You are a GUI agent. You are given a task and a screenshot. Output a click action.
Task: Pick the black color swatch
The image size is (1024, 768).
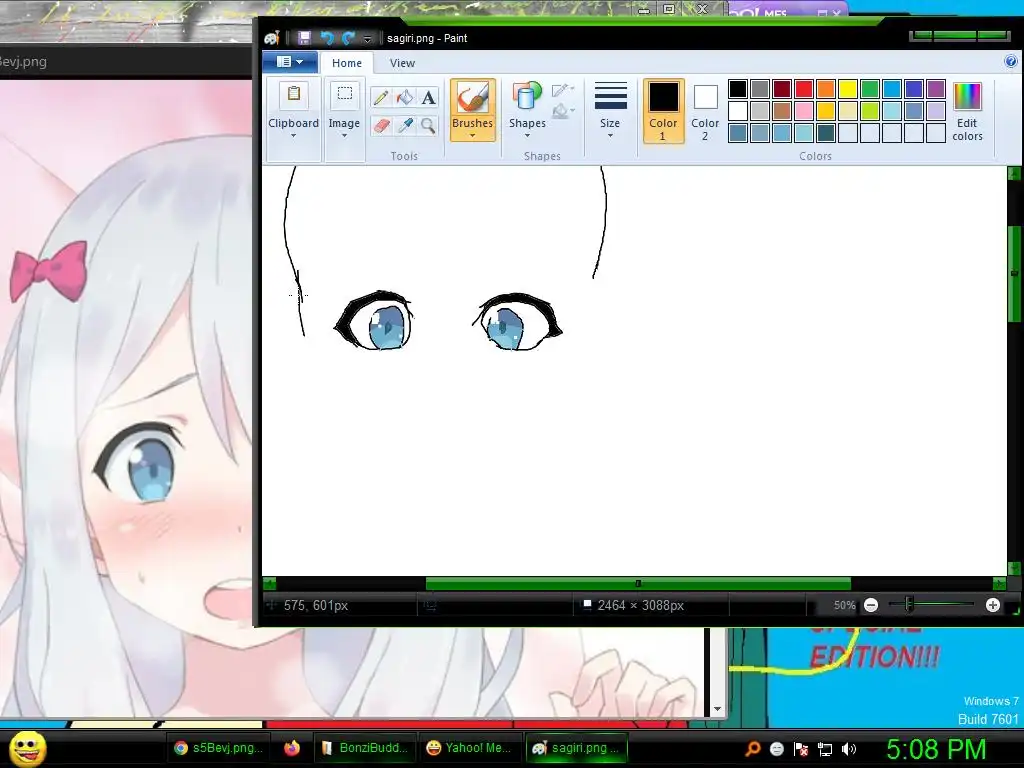[x=738, y=88]
